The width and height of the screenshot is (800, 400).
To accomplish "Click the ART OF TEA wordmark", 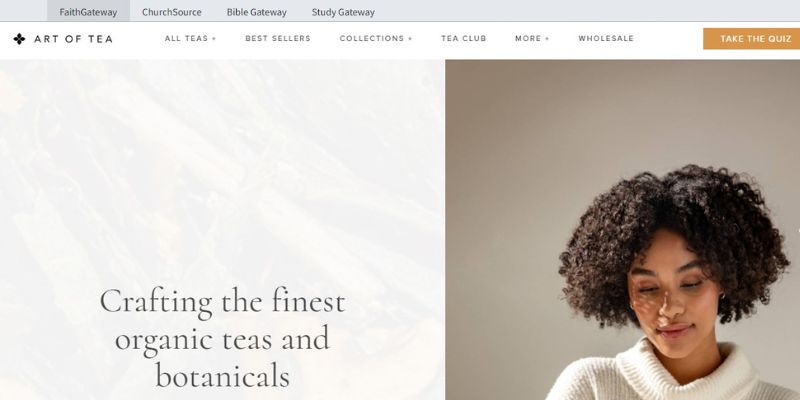I will [73, 39].
